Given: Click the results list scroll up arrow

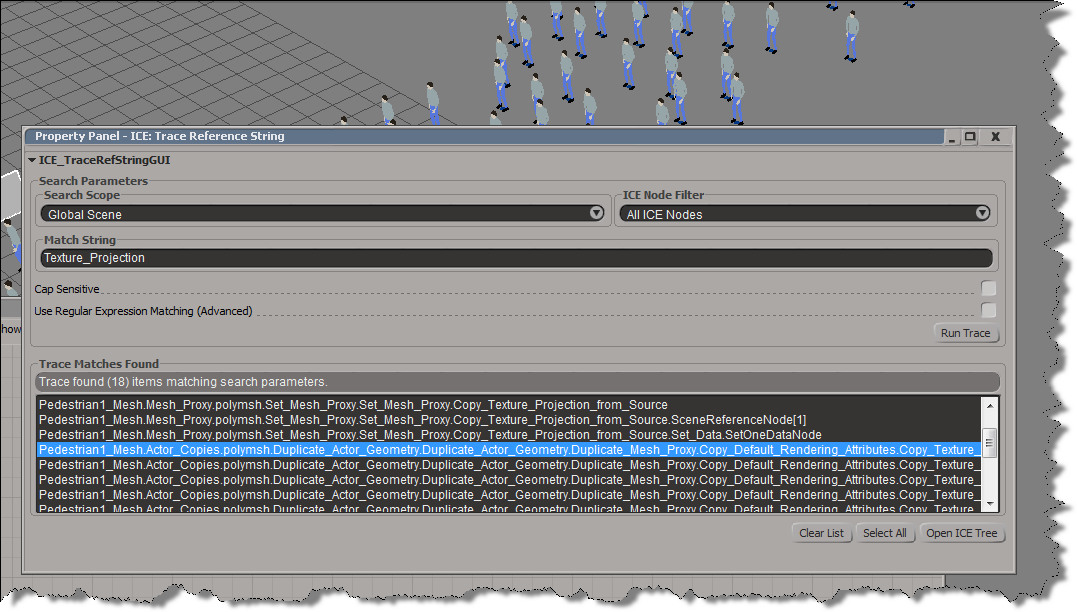Looking at the screenshot, I should click(989, 405).
